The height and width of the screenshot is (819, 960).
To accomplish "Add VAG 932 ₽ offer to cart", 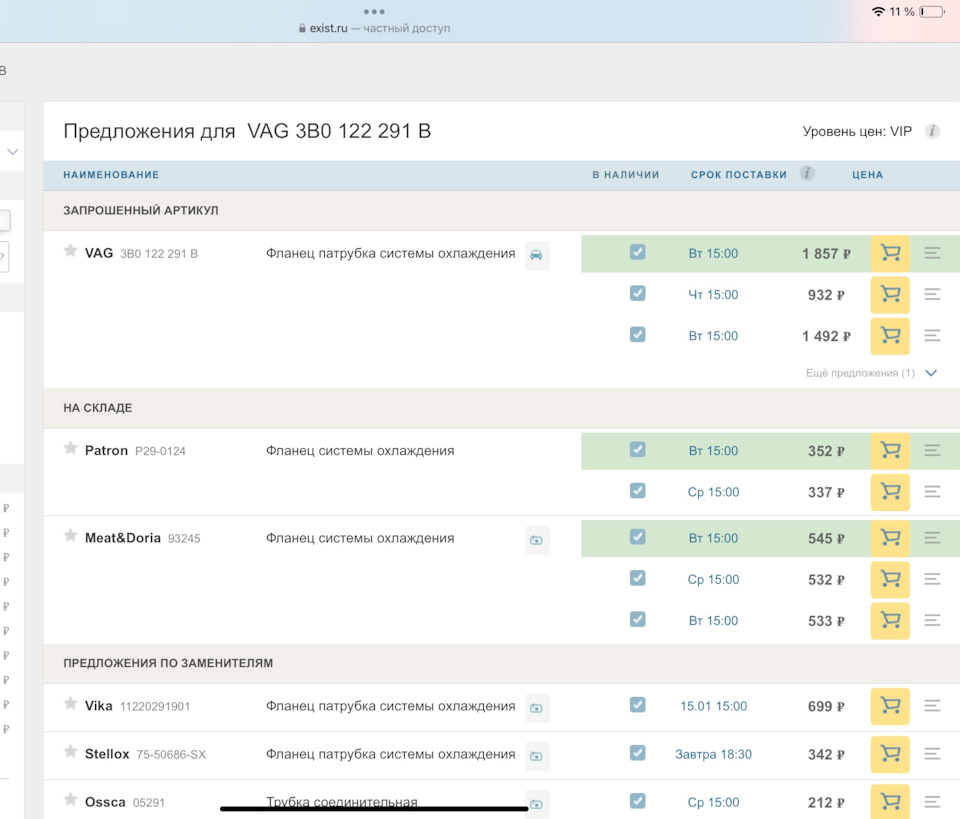I will (x=890, y=294).
